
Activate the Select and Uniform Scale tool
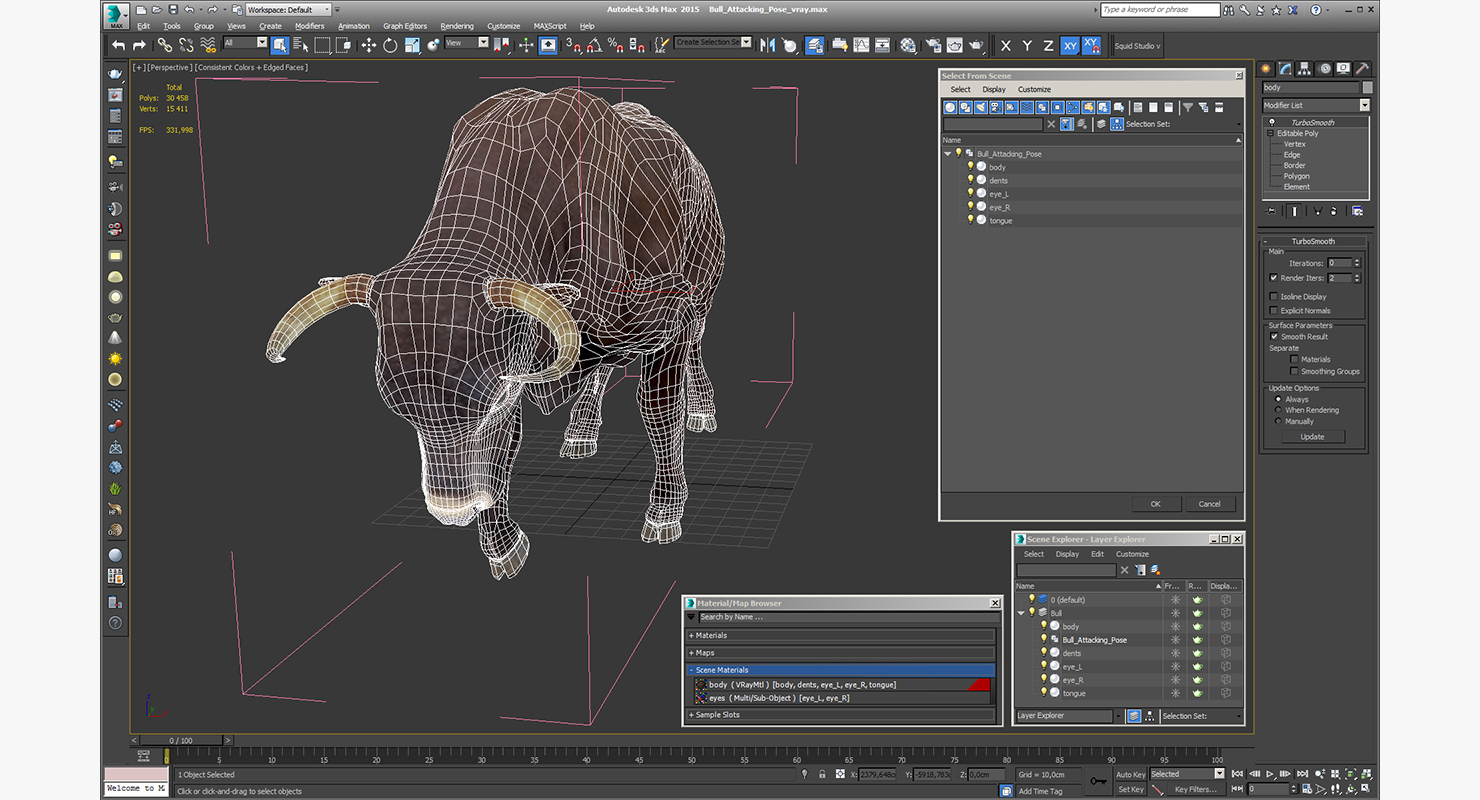click(411, 45)
